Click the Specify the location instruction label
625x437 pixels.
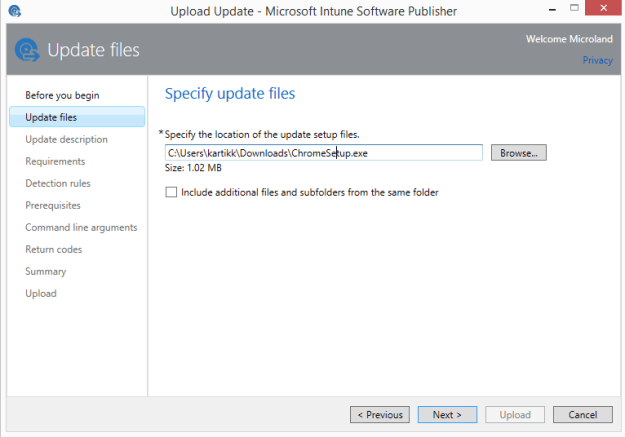[262, 135]
